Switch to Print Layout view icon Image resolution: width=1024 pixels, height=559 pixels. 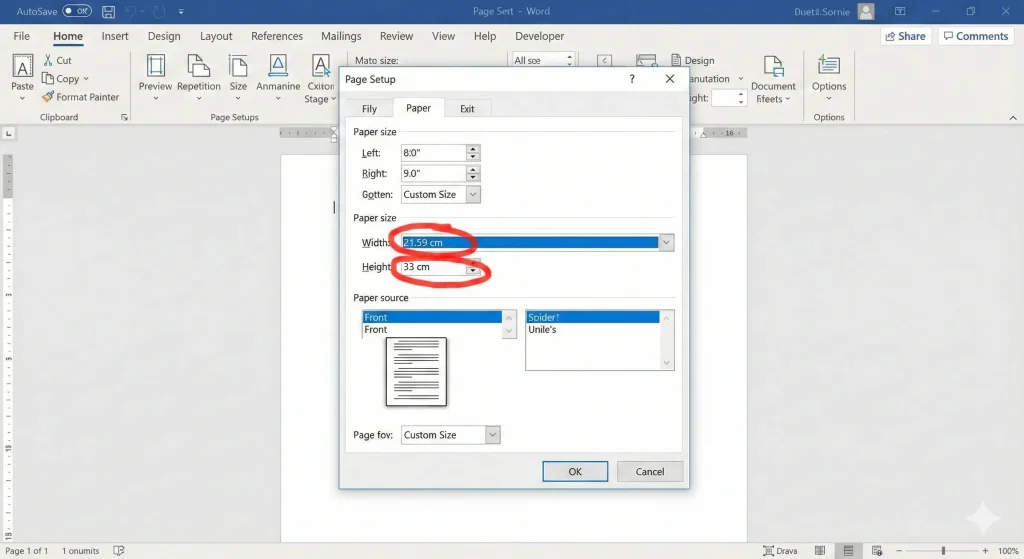848,551
